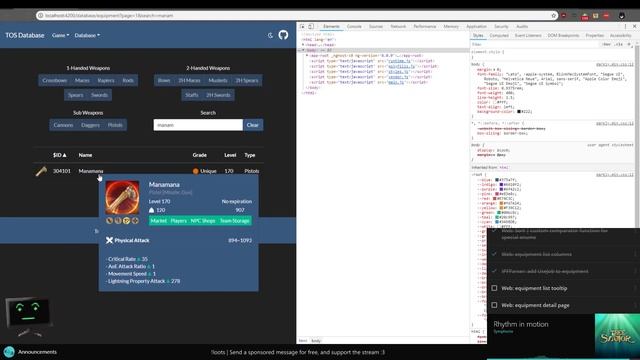The width and height of the screenshot is (640, 360).
Task: Open the Database dropdown menu
Action: coord(87,36)
